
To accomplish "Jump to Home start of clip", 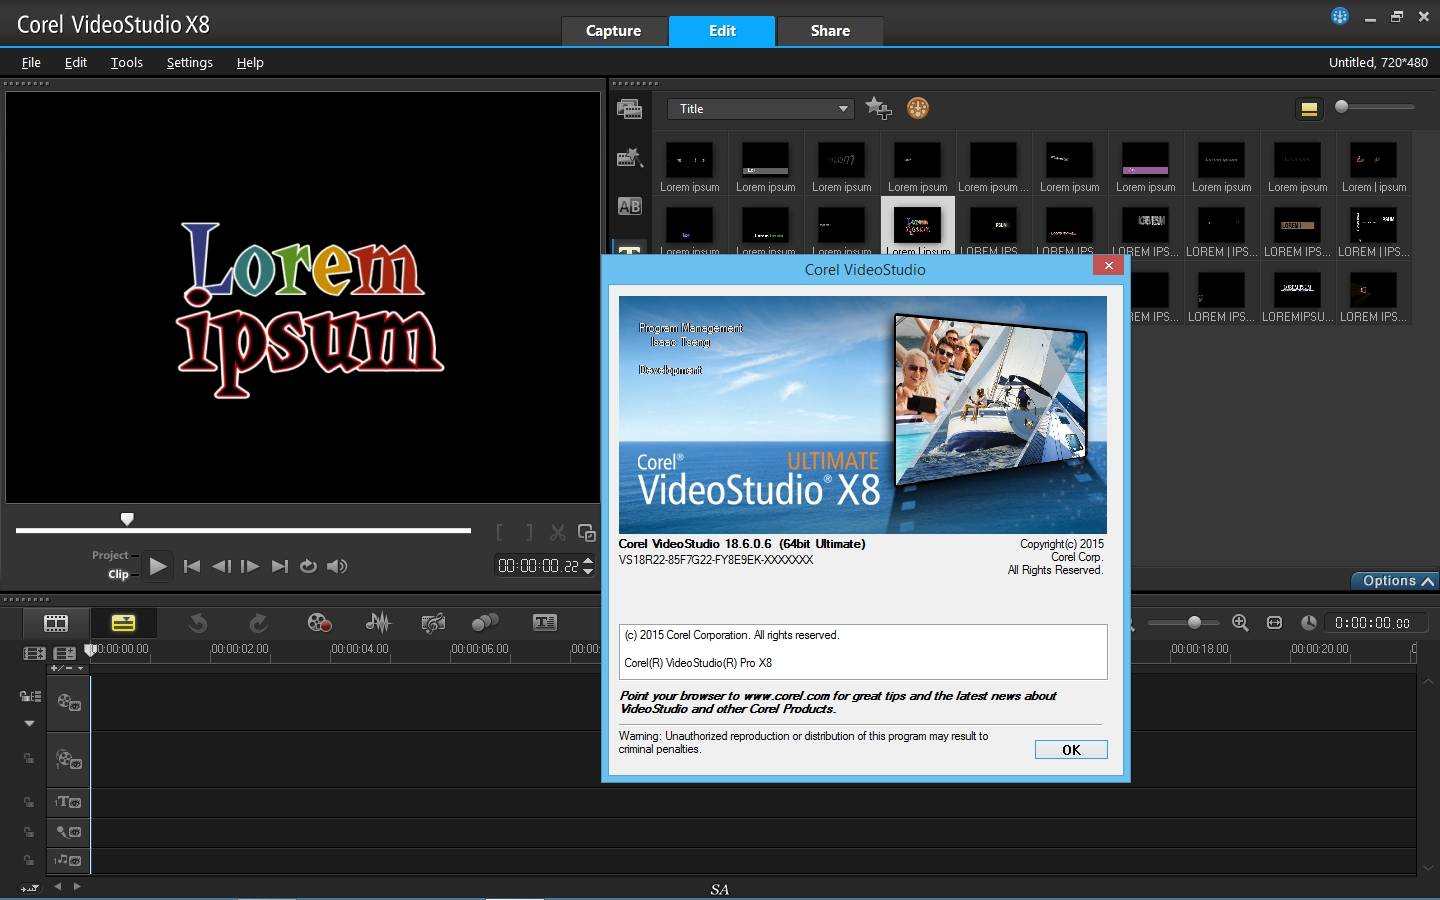I will (x=192, y=566).
